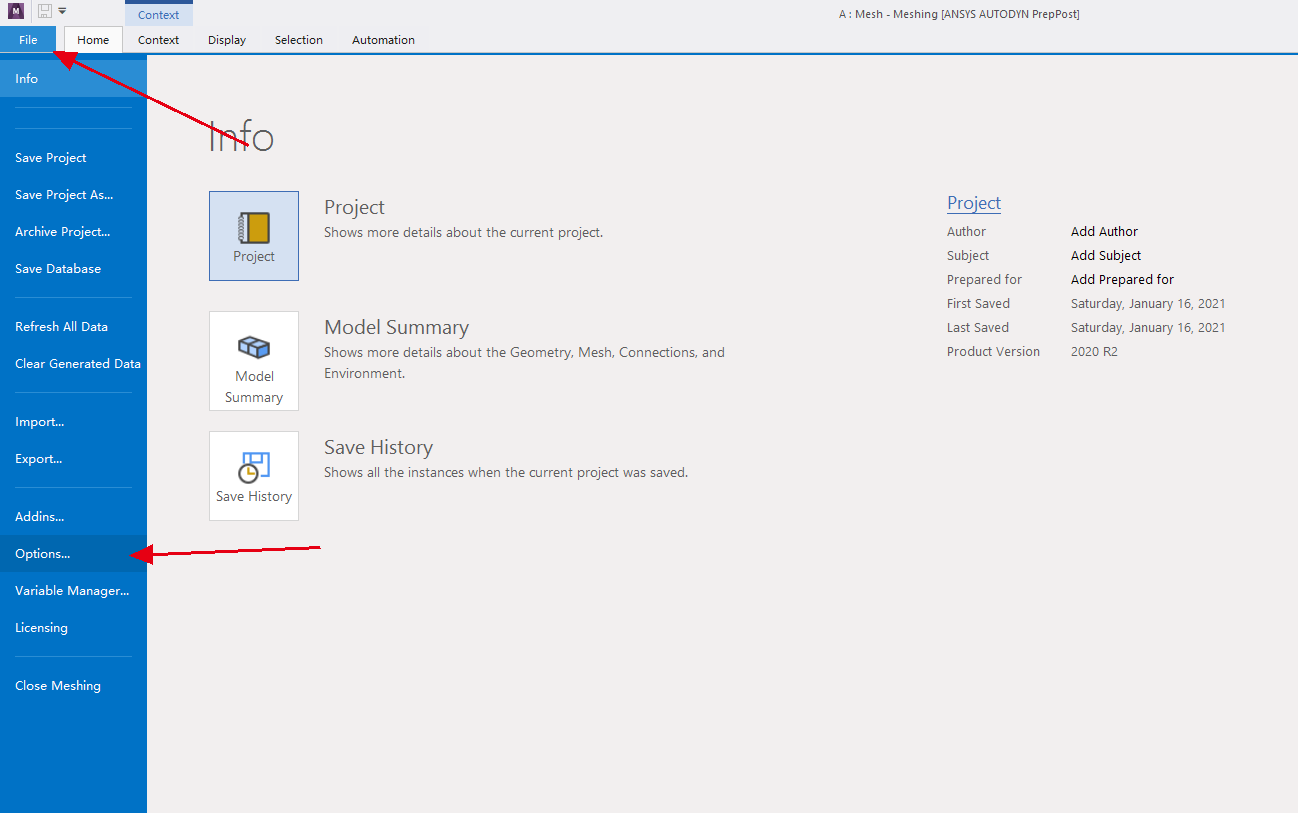This screenshot has width=1298, height=813.
Task: Select Archive Project...
Action: (x=63, y=231)
